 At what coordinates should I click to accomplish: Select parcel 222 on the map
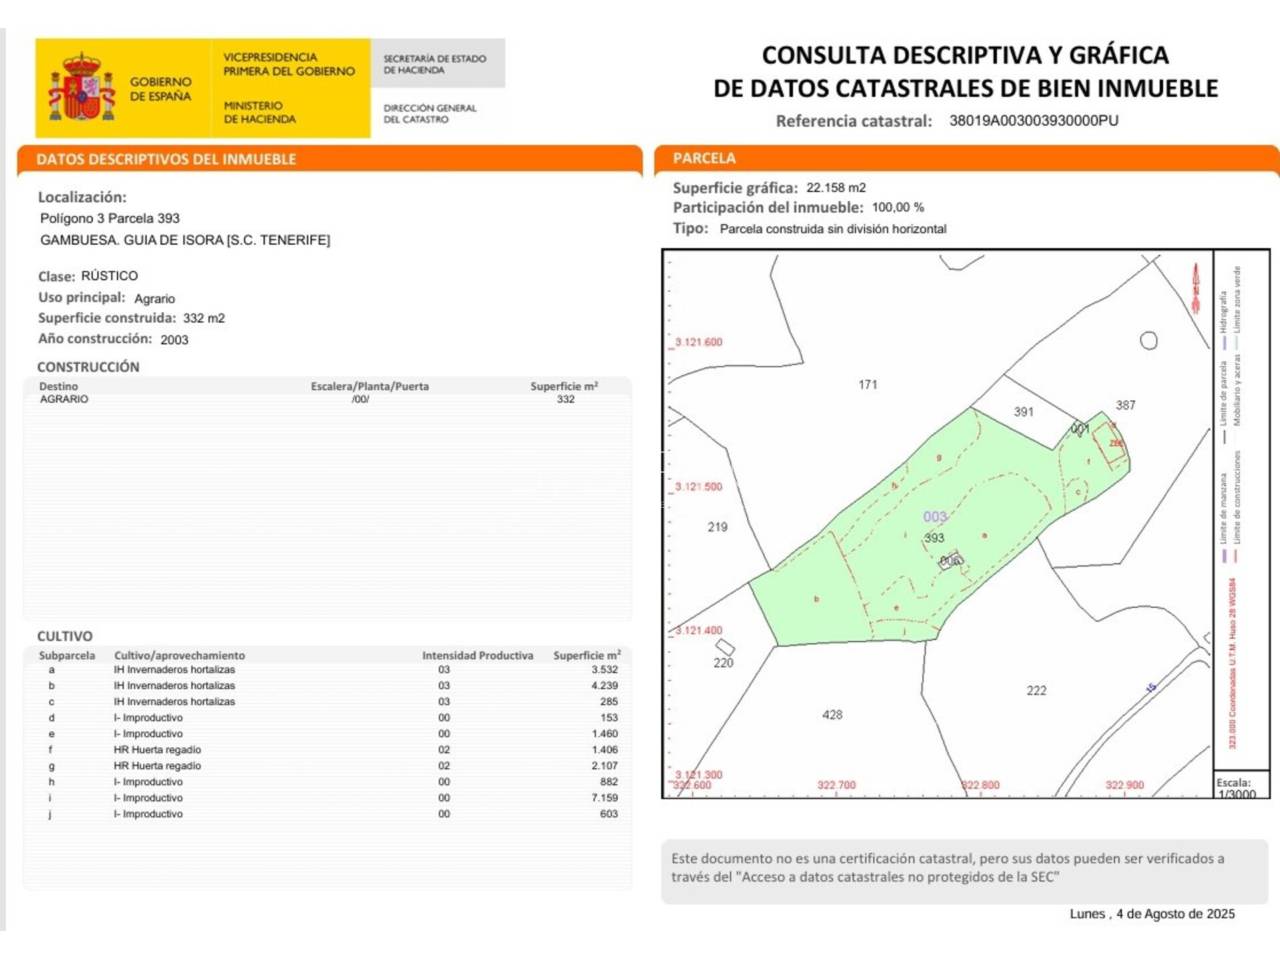pos(1036,691)
